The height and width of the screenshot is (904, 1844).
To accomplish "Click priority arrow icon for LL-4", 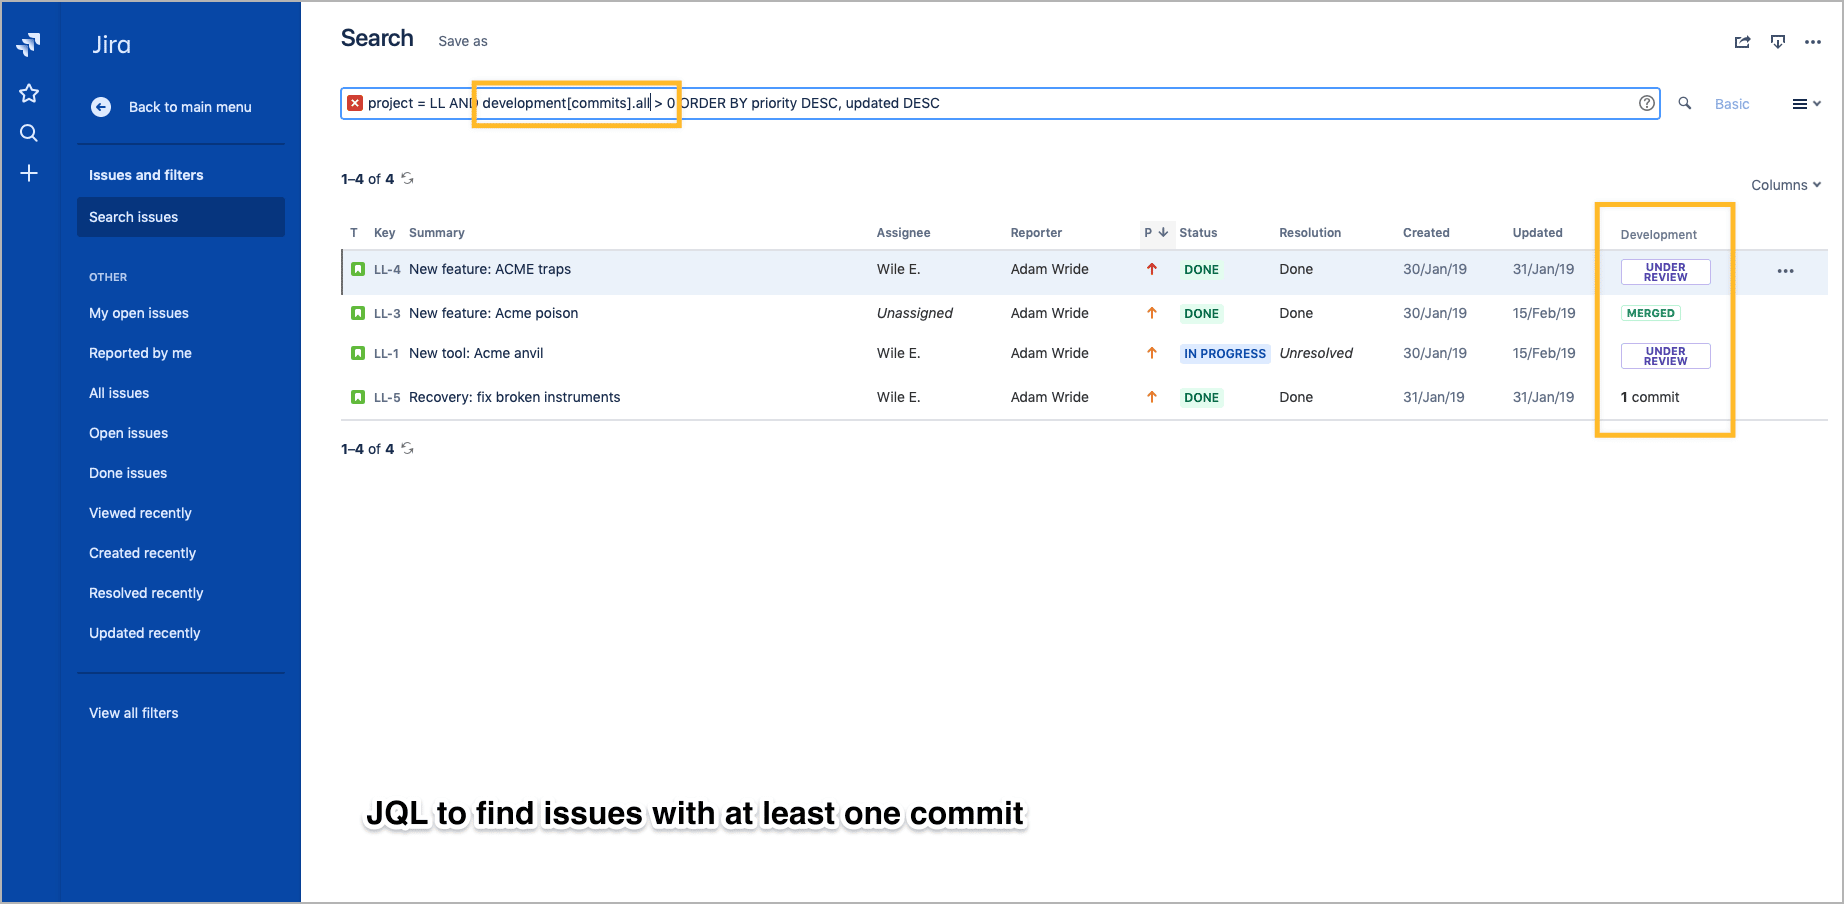I will pos(1152,269).
